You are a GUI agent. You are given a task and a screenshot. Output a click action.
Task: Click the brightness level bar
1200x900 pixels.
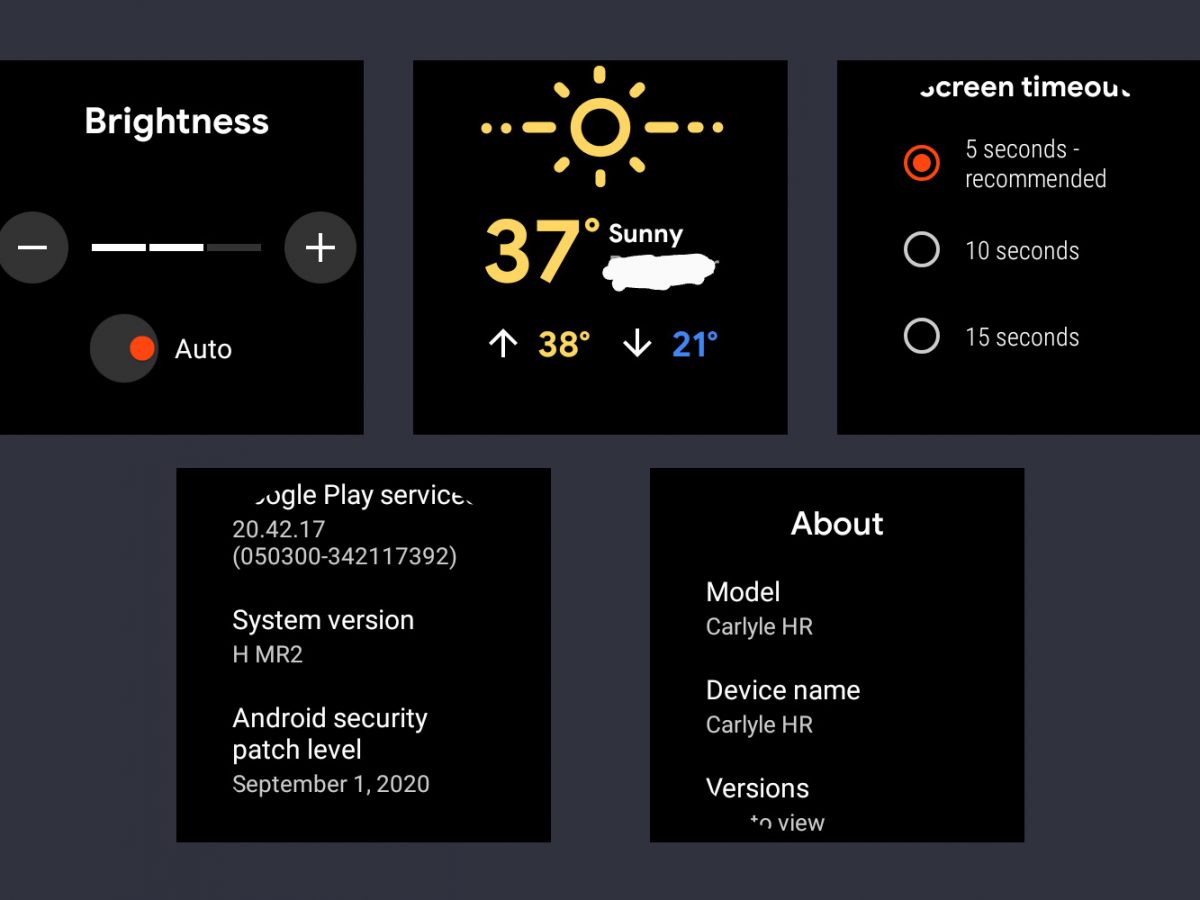pos(176,247)
